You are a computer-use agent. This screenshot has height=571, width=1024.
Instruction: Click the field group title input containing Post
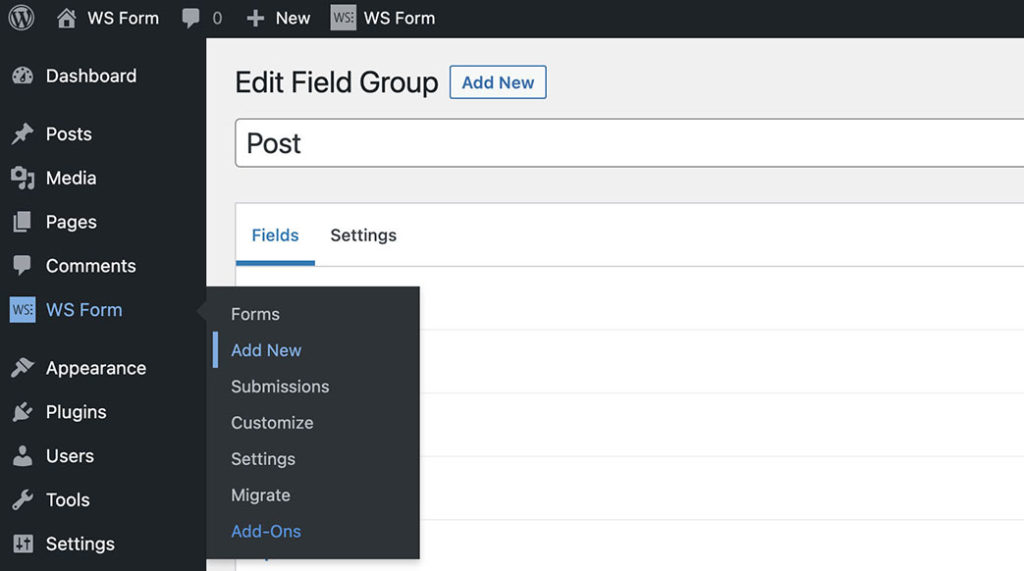click(x=630, y=143)
